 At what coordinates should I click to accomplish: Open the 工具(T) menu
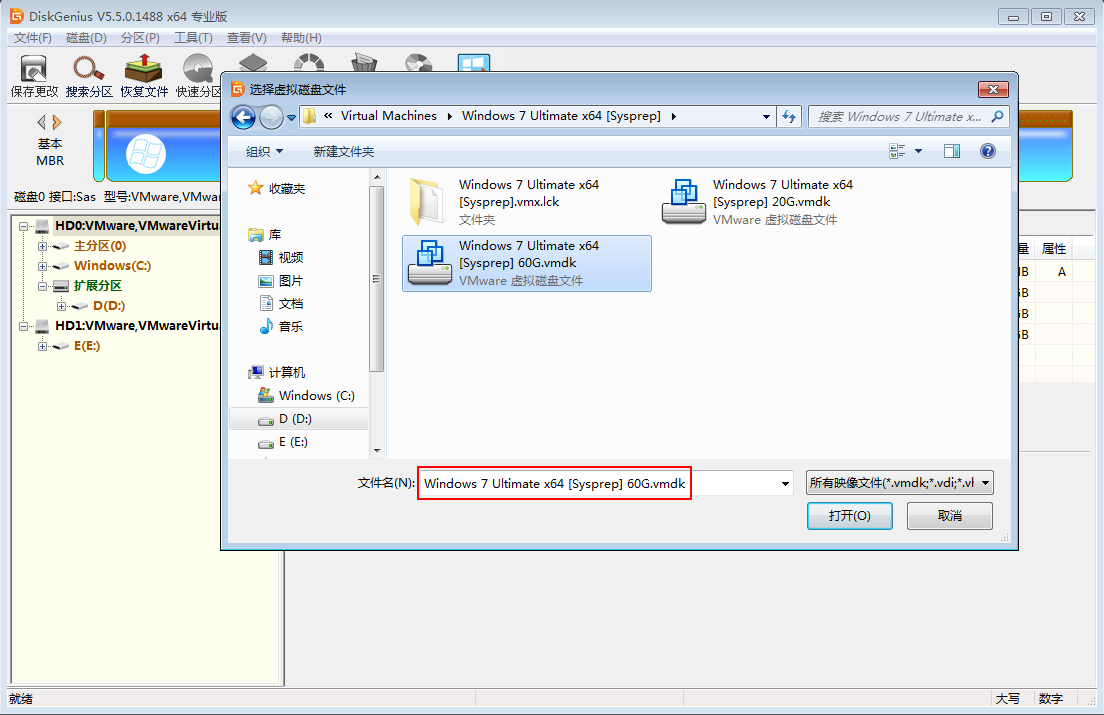(x=193, y=37)
